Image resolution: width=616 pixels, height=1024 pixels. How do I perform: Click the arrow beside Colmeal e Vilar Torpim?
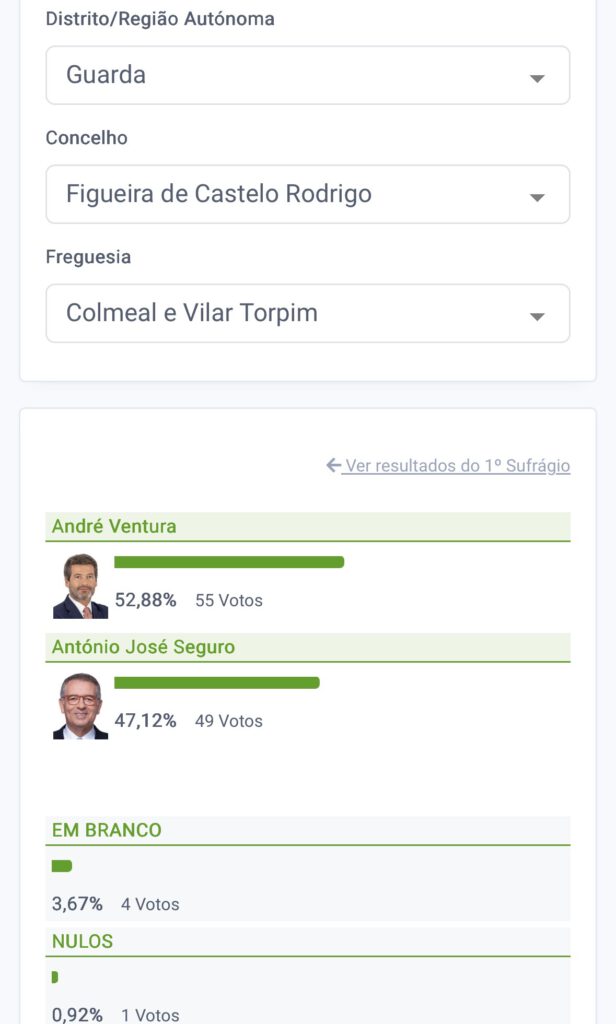tap(537, 316)
